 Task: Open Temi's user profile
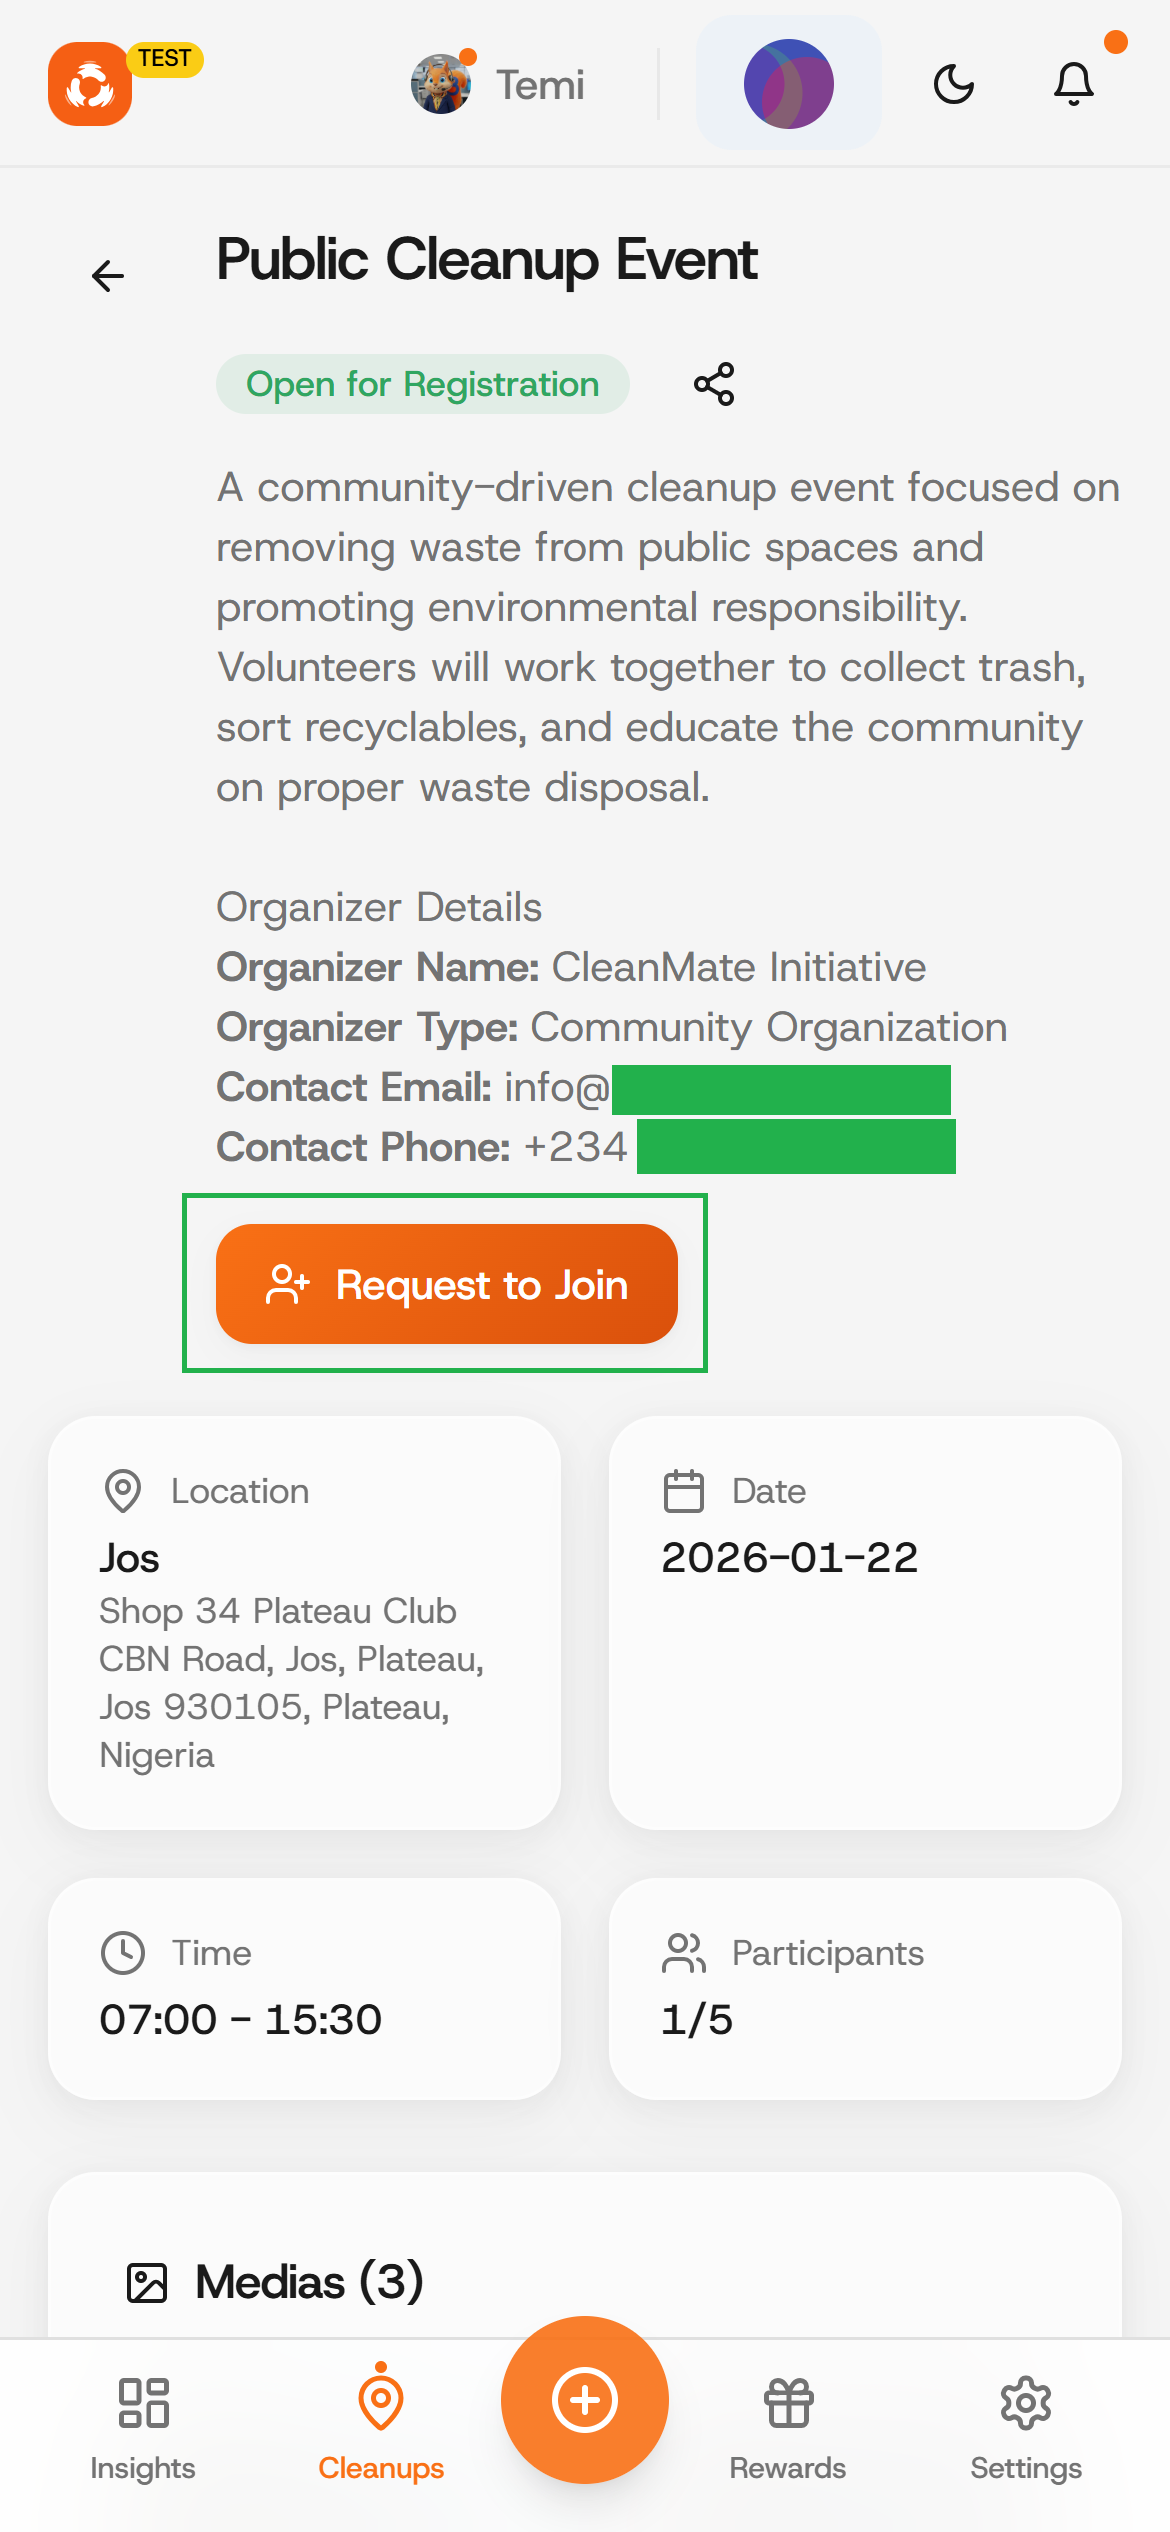(498, 85)
